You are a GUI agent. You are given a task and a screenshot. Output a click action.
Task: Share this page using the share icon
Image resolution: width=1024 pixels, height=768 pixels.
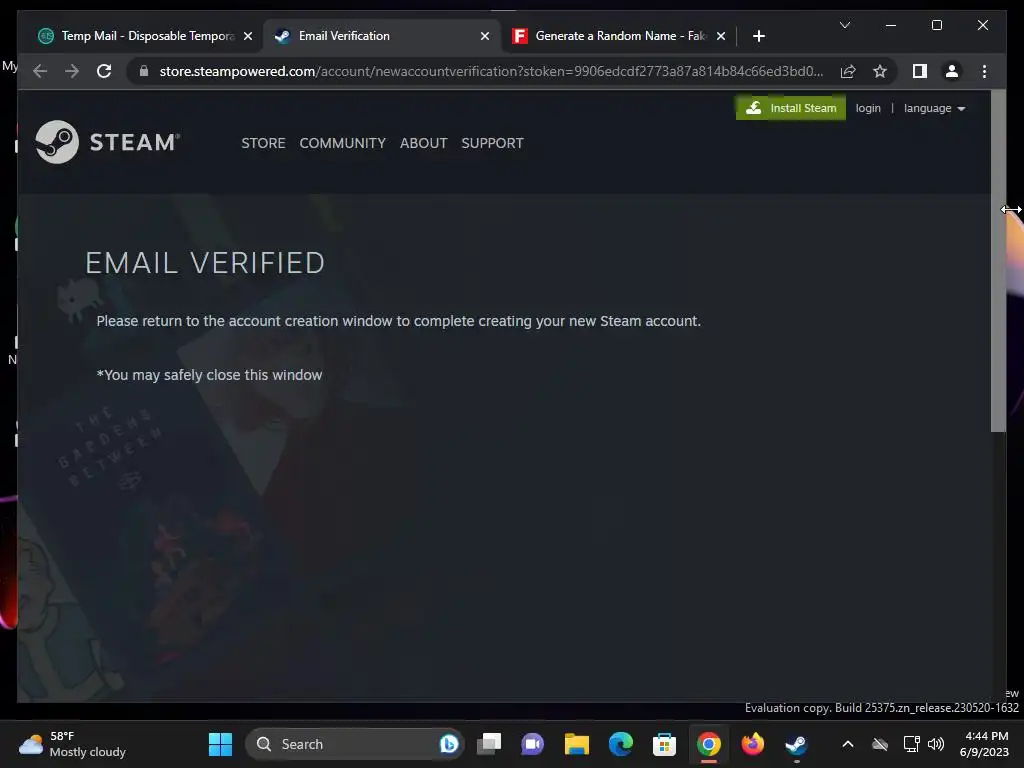pos(848,71)
